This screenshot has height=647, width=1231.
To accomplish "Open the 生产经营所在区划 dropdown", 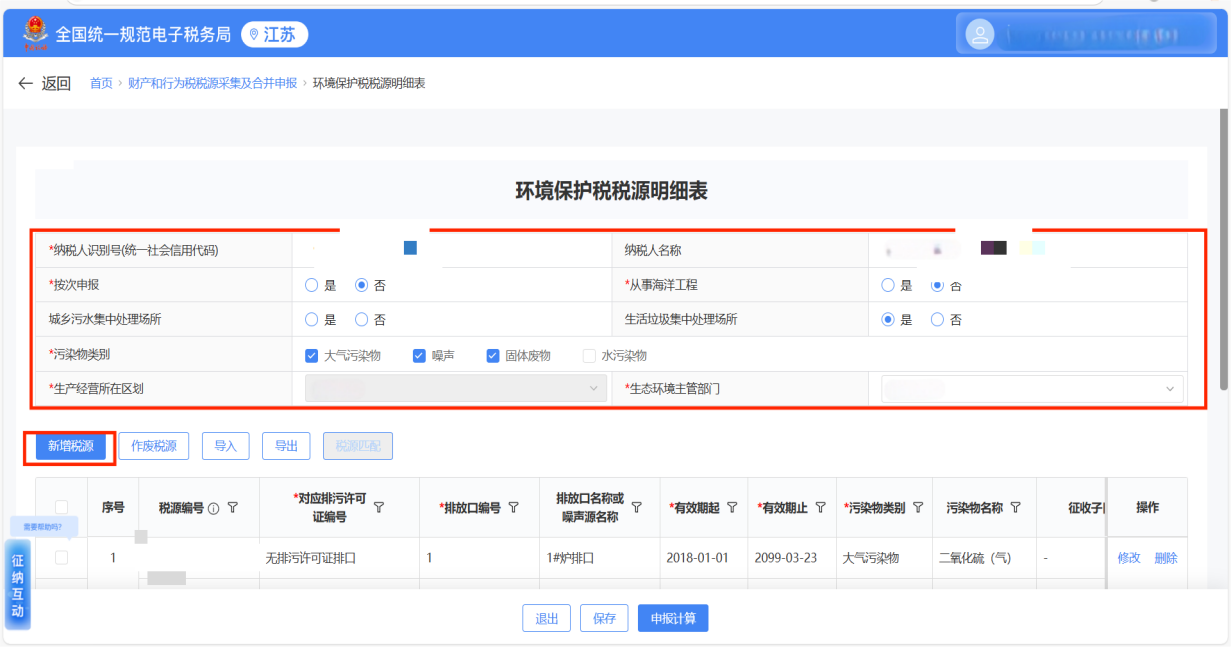I will tap(455, 388).
